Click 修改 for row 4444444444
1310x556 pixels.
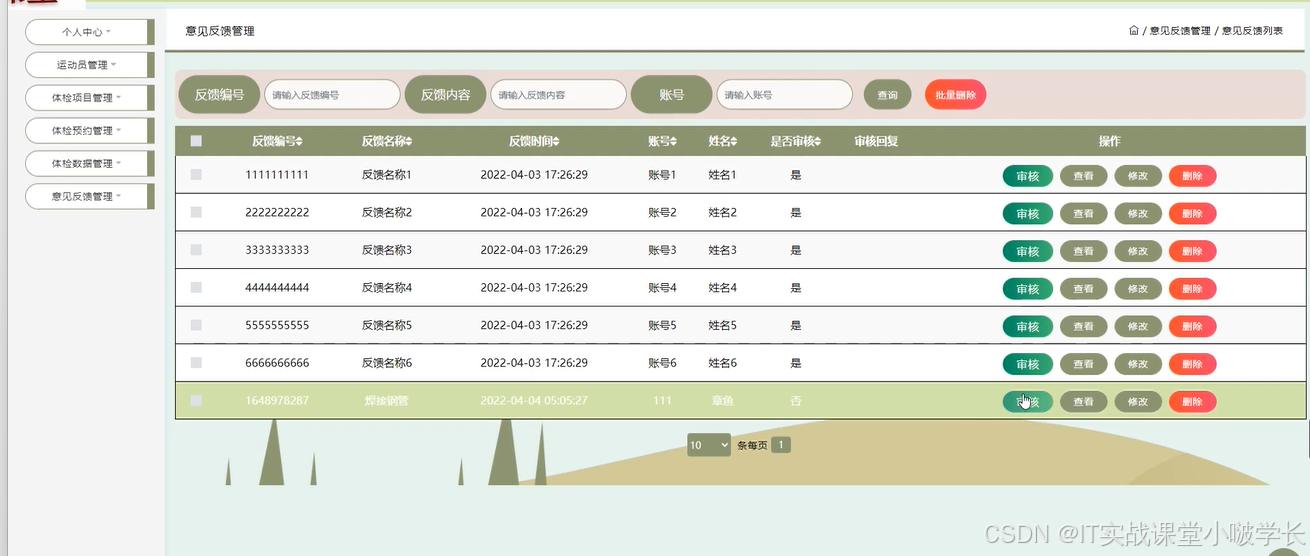click(1138, 289)
